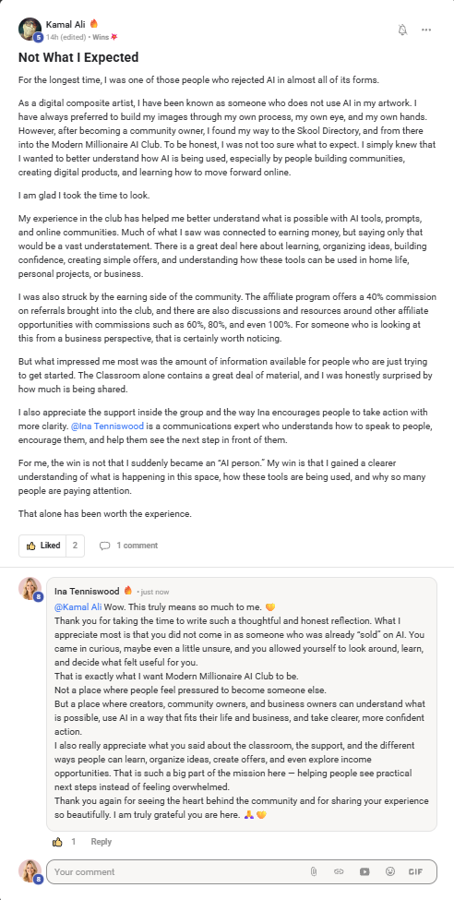Image resolution: width=454 pixels, height=900 pixels.
Task: Open the Wins category link
Action: pyautogui.click(x=100, y=37)
